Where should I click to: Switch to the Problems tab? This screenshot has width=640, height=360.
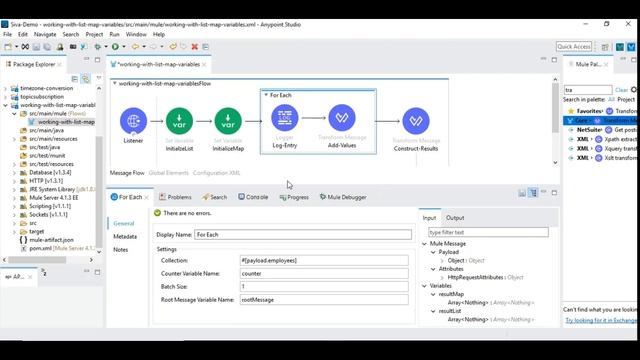(x=175, y=197)
